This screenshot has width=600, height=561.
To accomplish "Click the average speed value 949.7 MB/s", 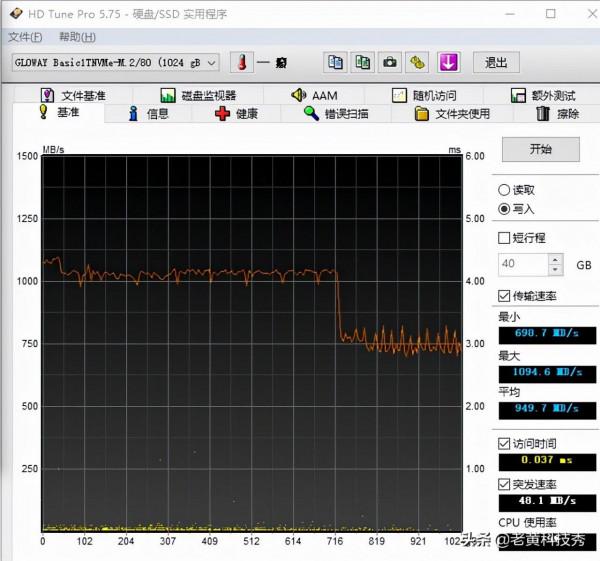I will pos(547,410).
